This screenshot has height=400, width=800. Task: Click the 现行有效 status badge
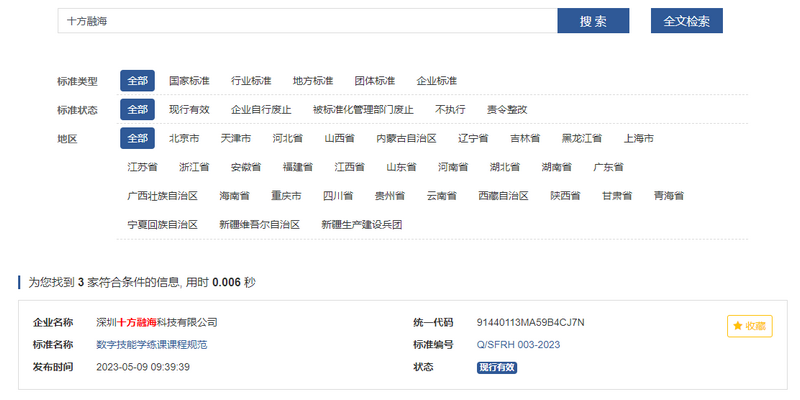[497, 367]
